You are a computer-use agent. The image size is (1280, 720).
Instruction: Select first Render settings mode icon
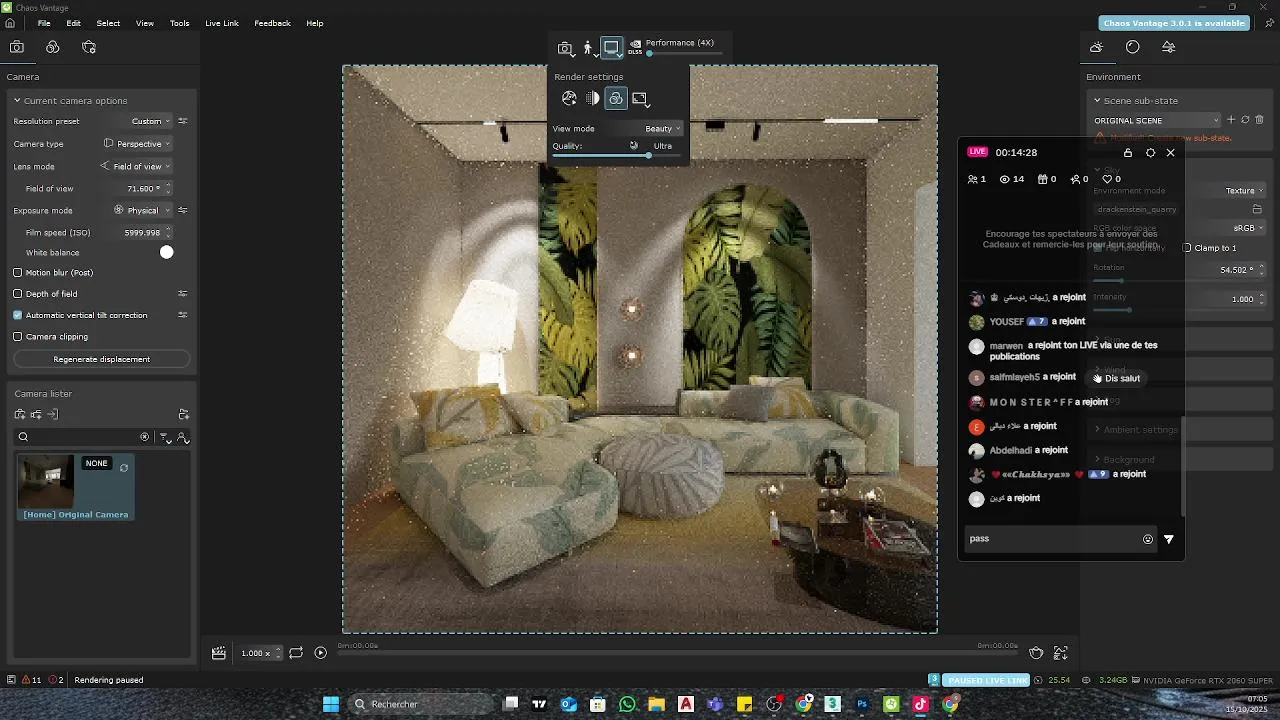[x=569, y=98]
